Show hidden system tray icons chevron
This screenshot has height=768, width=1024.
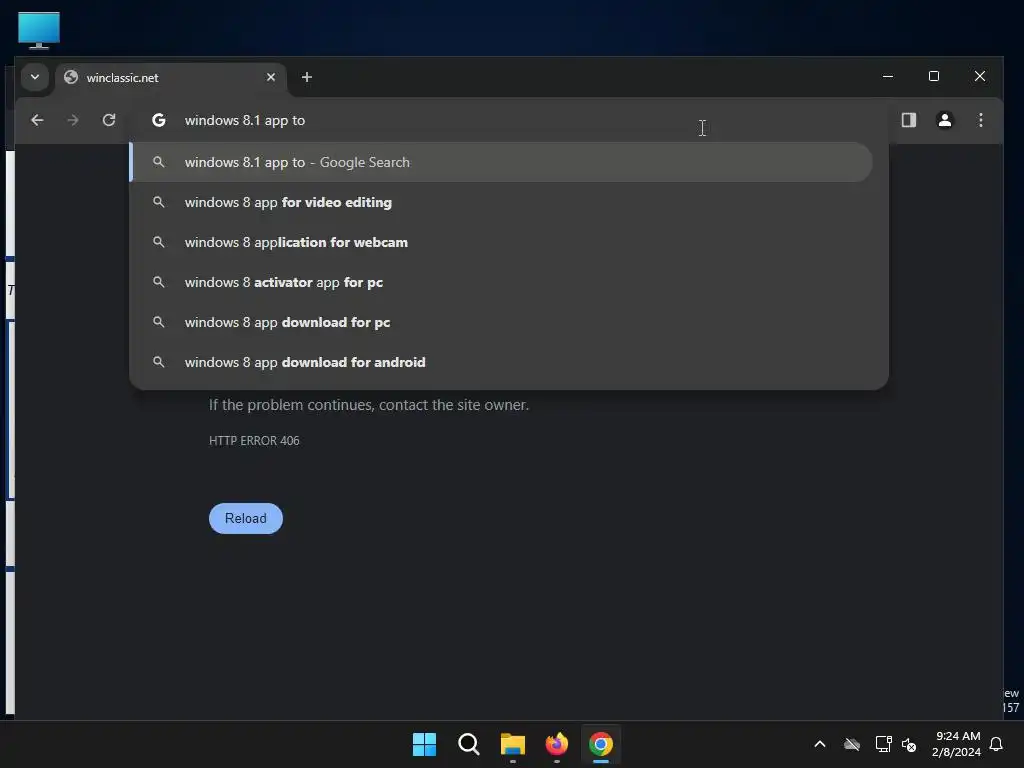pos(820,744)
